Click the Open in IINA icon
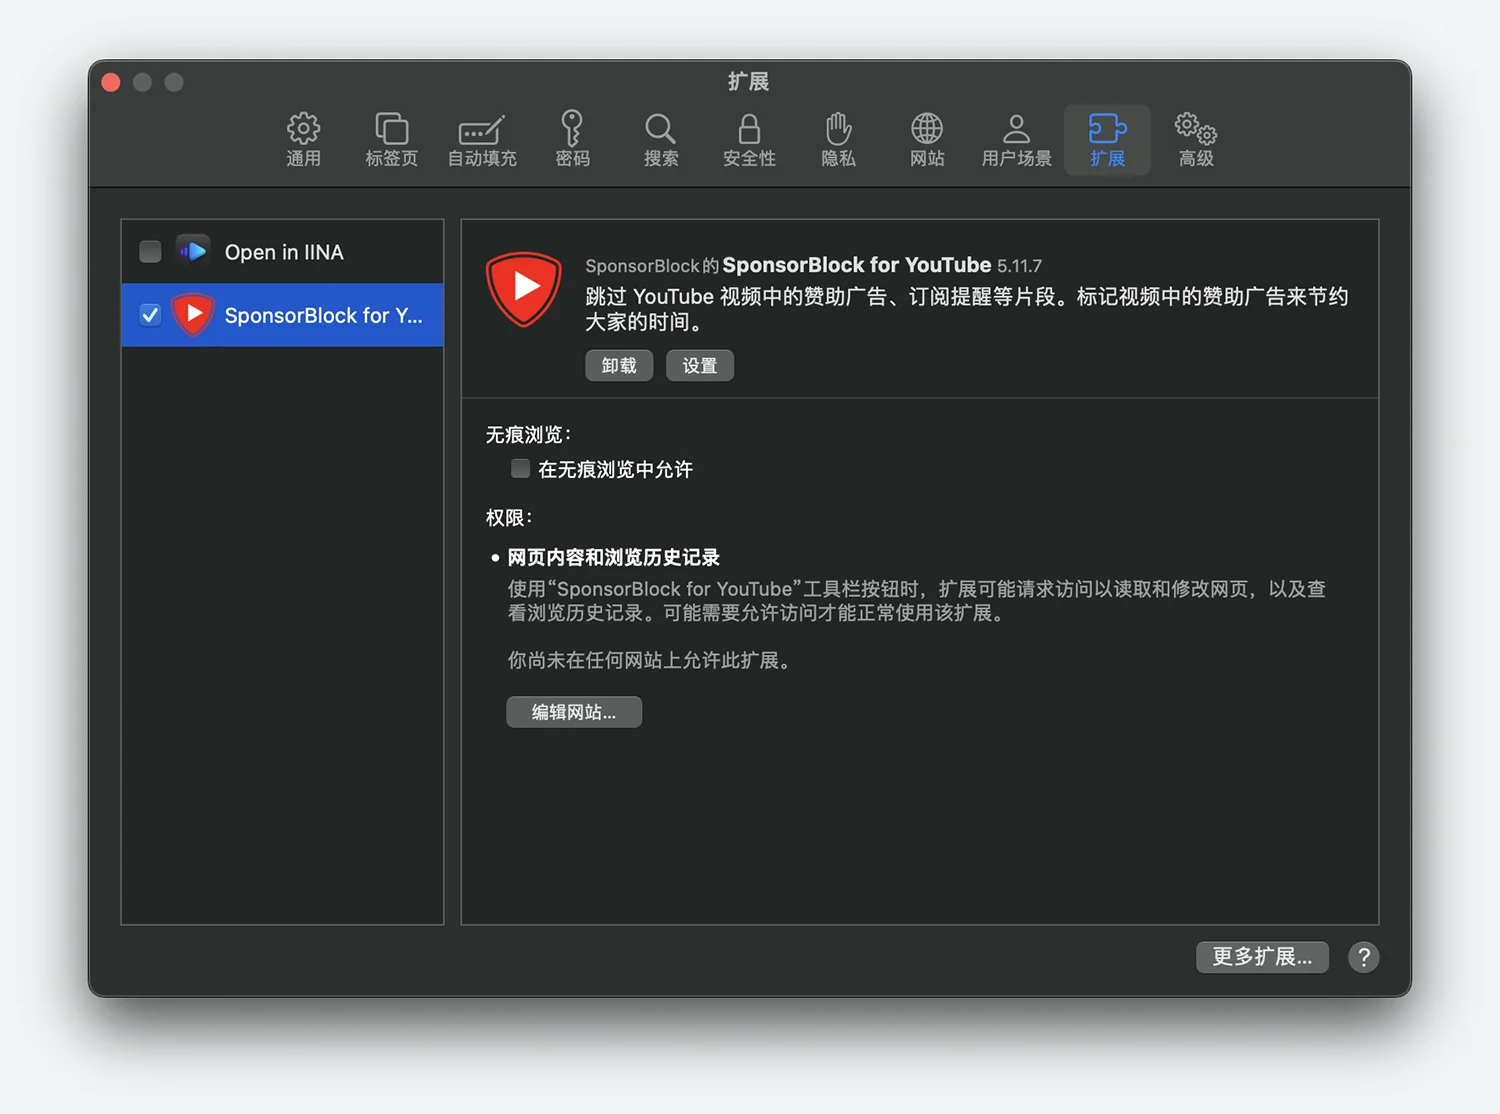1500x1114 pixels. tap(193, 251)
